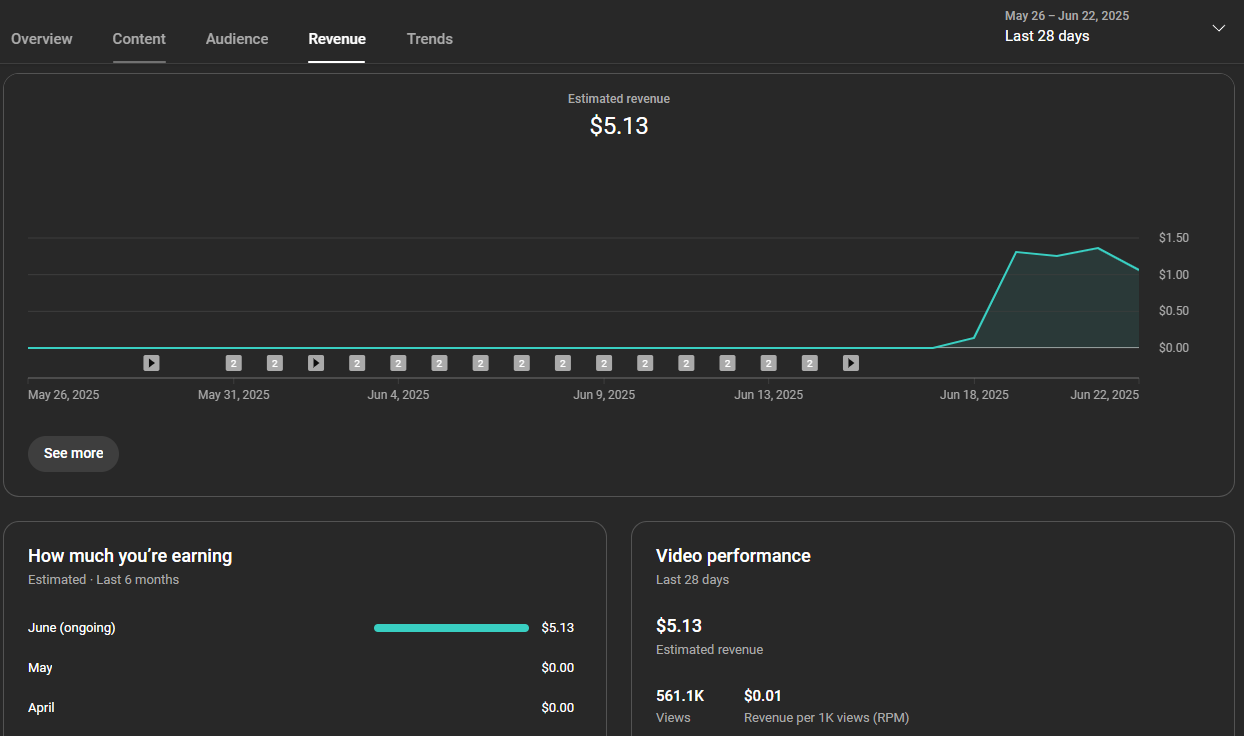Click the rightmost '2' uploads marker on the timeline
This screenshot has height=736, width=1244.
pyautogui.click(x=810, y=363)
